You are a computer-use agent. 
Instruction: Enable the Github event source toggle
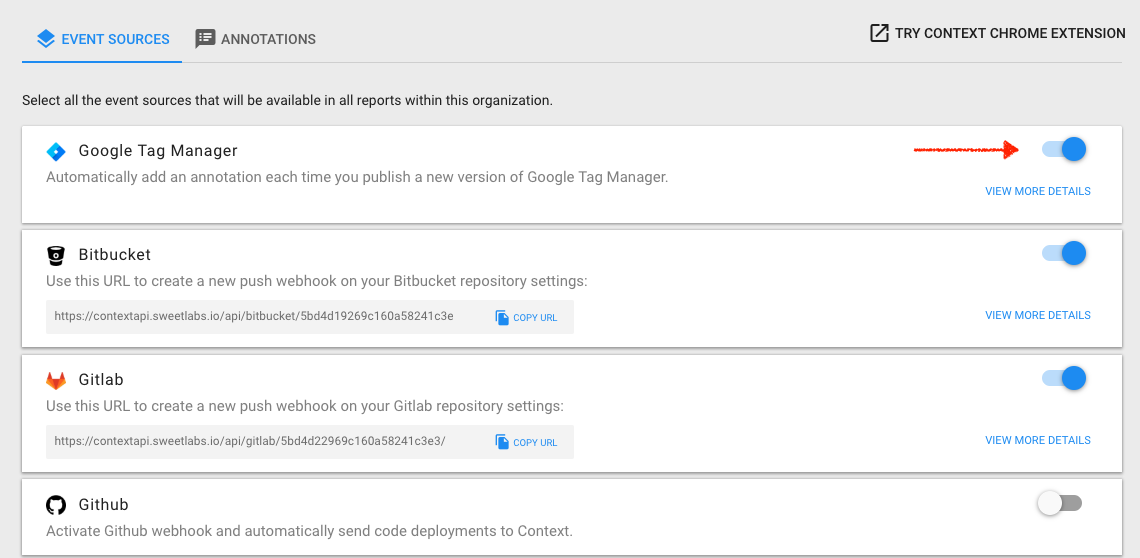click(1060, 503)
